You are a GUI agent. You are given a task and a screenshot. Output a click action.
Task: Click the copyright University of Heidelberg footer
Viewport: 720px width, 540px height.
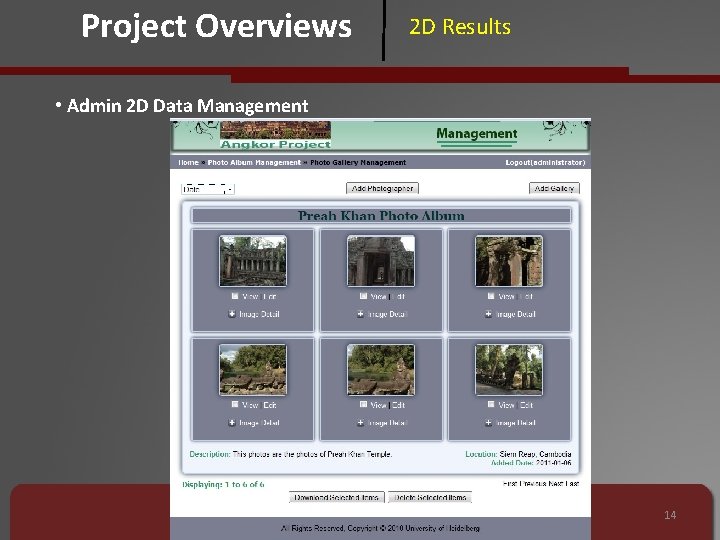click(x=380, y=528)
